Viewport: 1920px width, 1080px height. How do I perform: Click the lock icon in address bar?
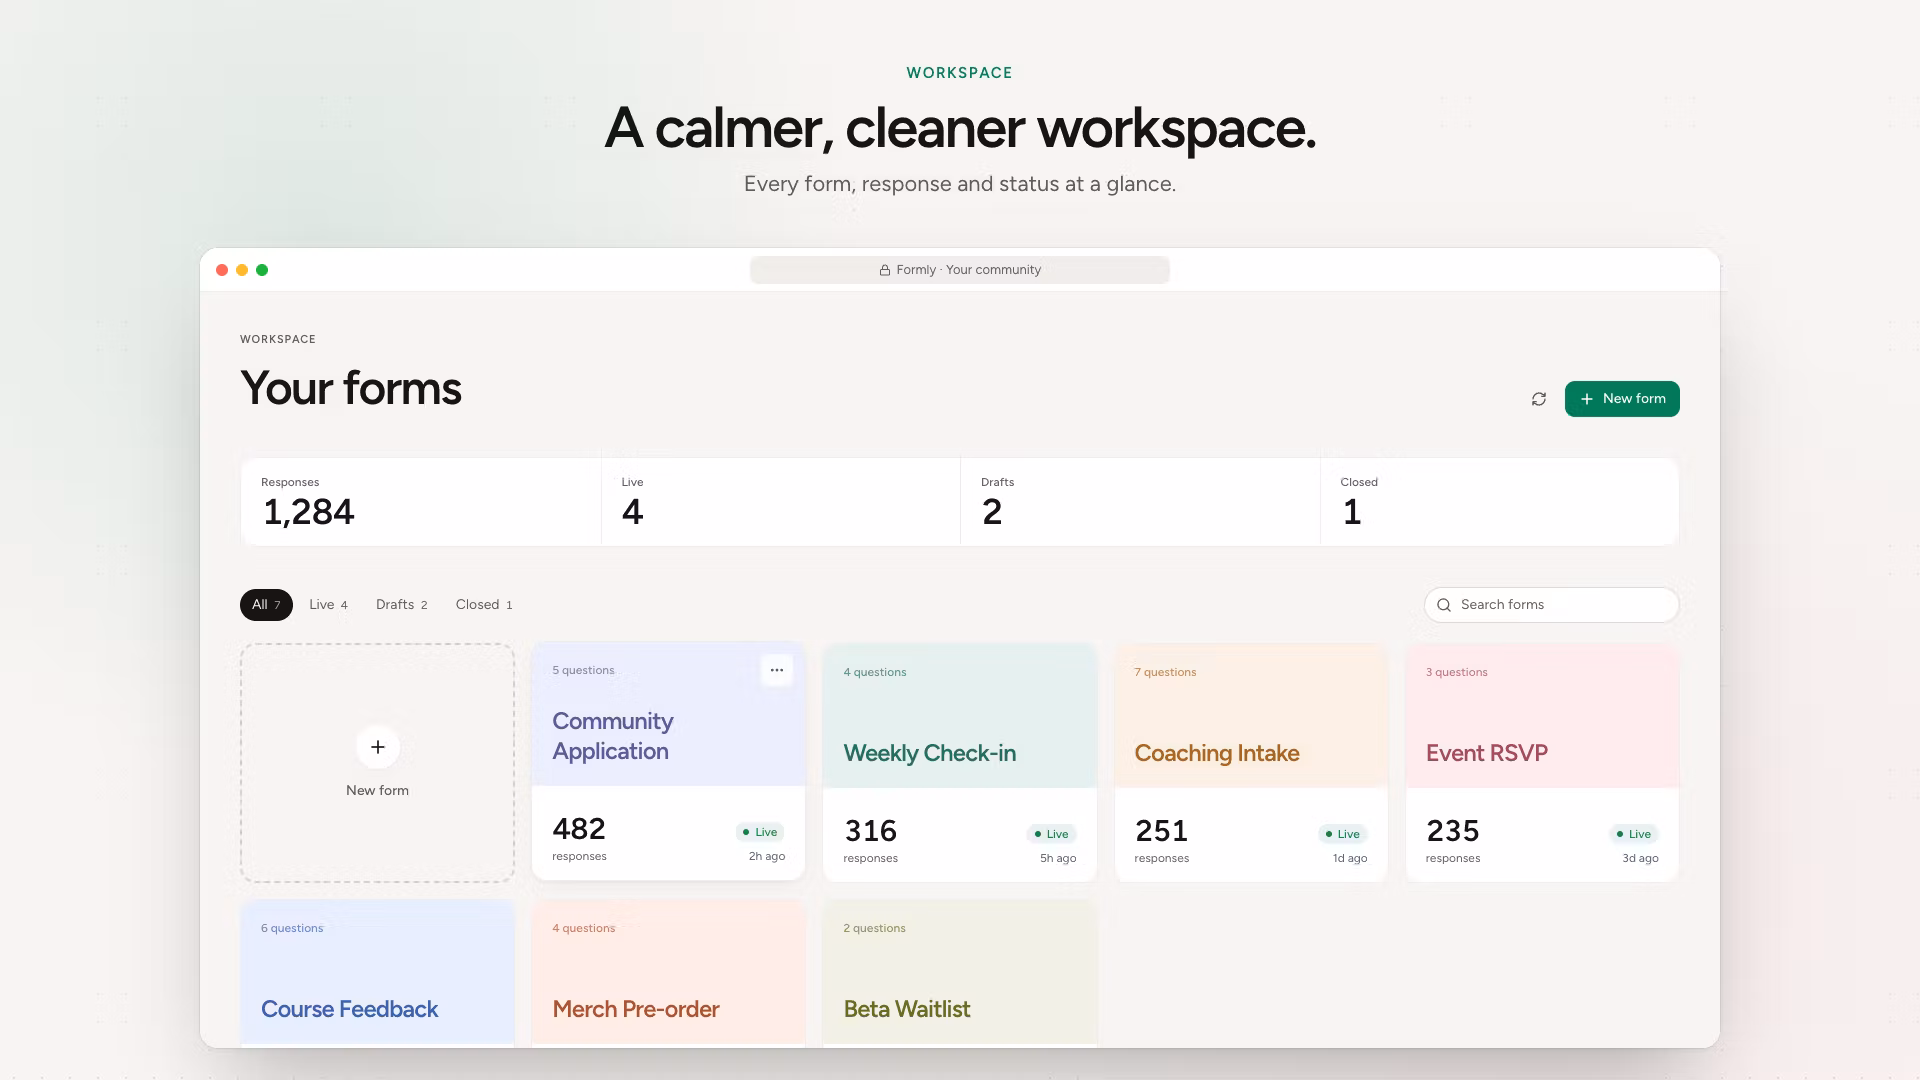click(x=885, y=270)
